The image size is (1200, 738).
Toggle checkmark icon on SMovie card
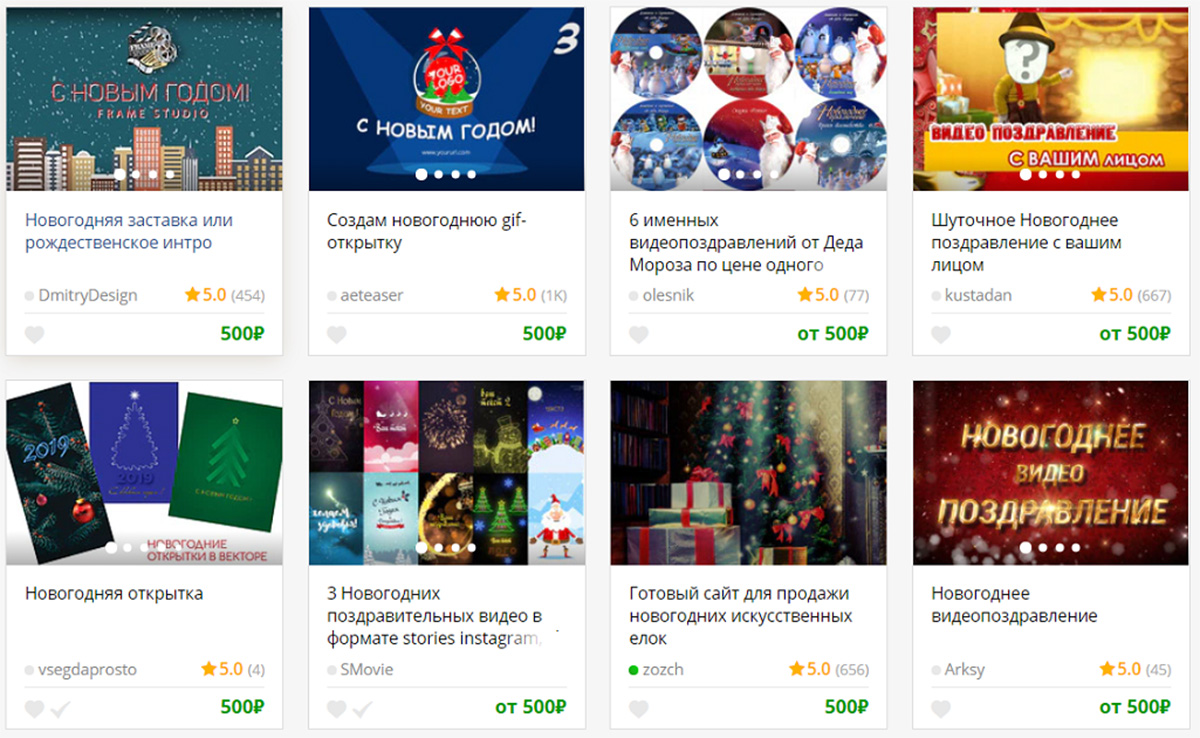(x=363, y=709)
